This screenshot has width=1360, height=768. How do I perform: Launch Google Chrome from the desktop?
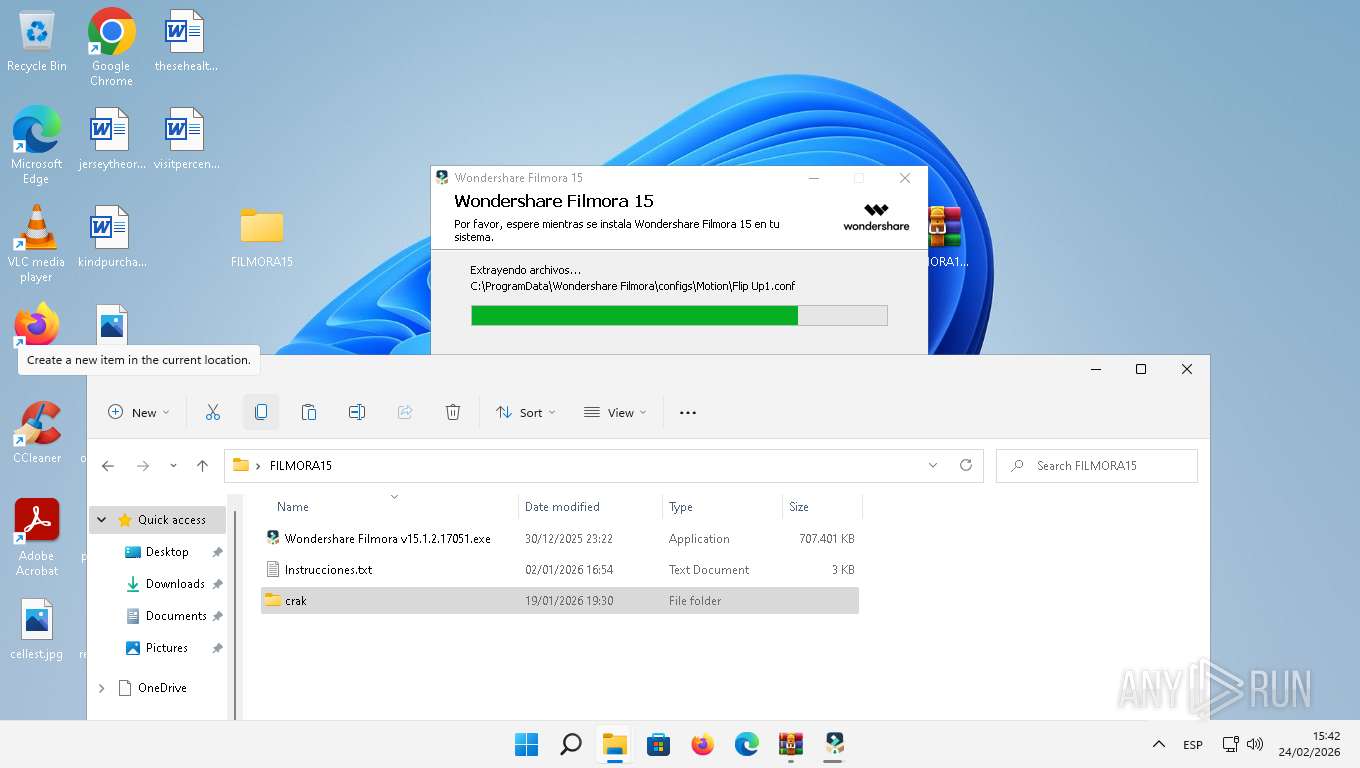[x=111, y=47]
